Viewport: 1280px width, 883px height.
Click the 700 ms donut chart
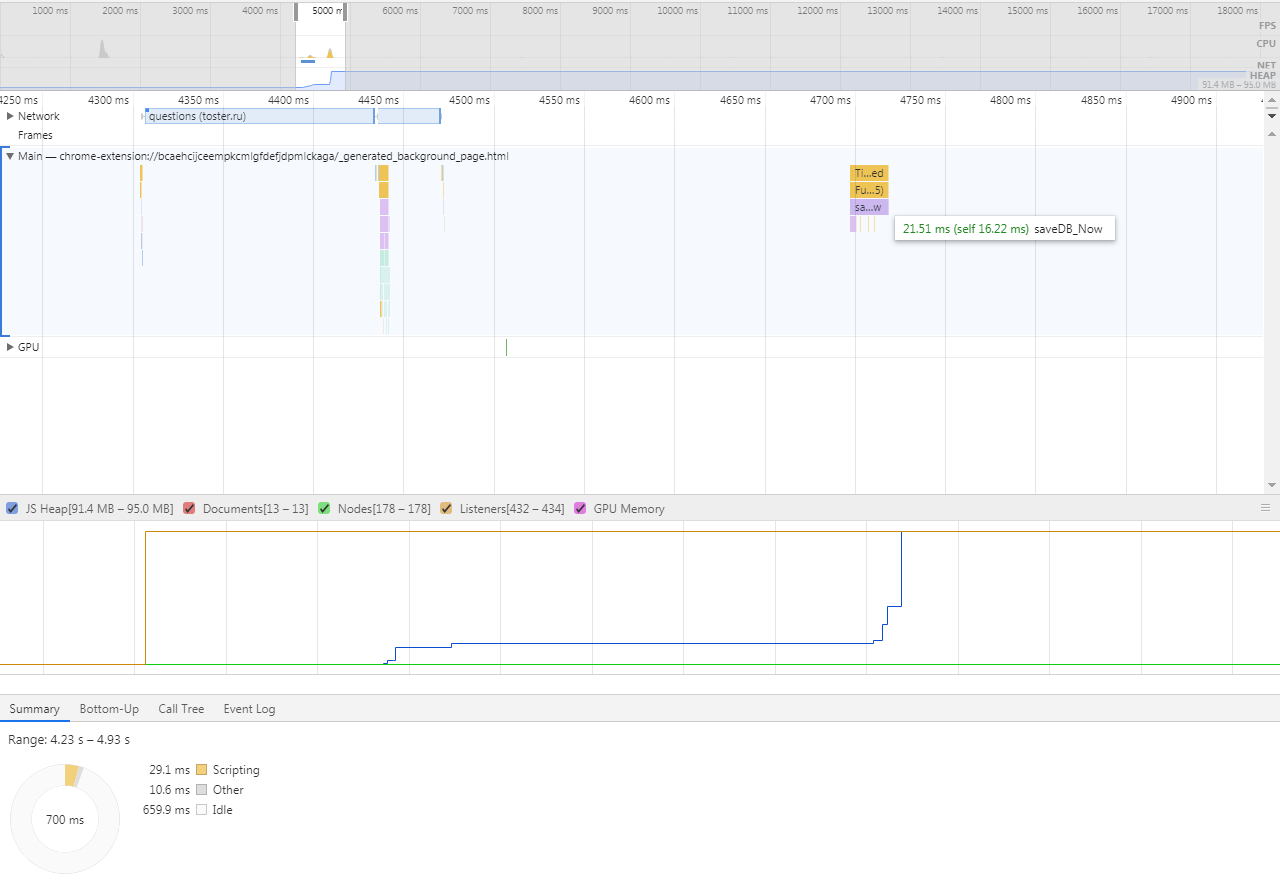(x=64, y=819)
